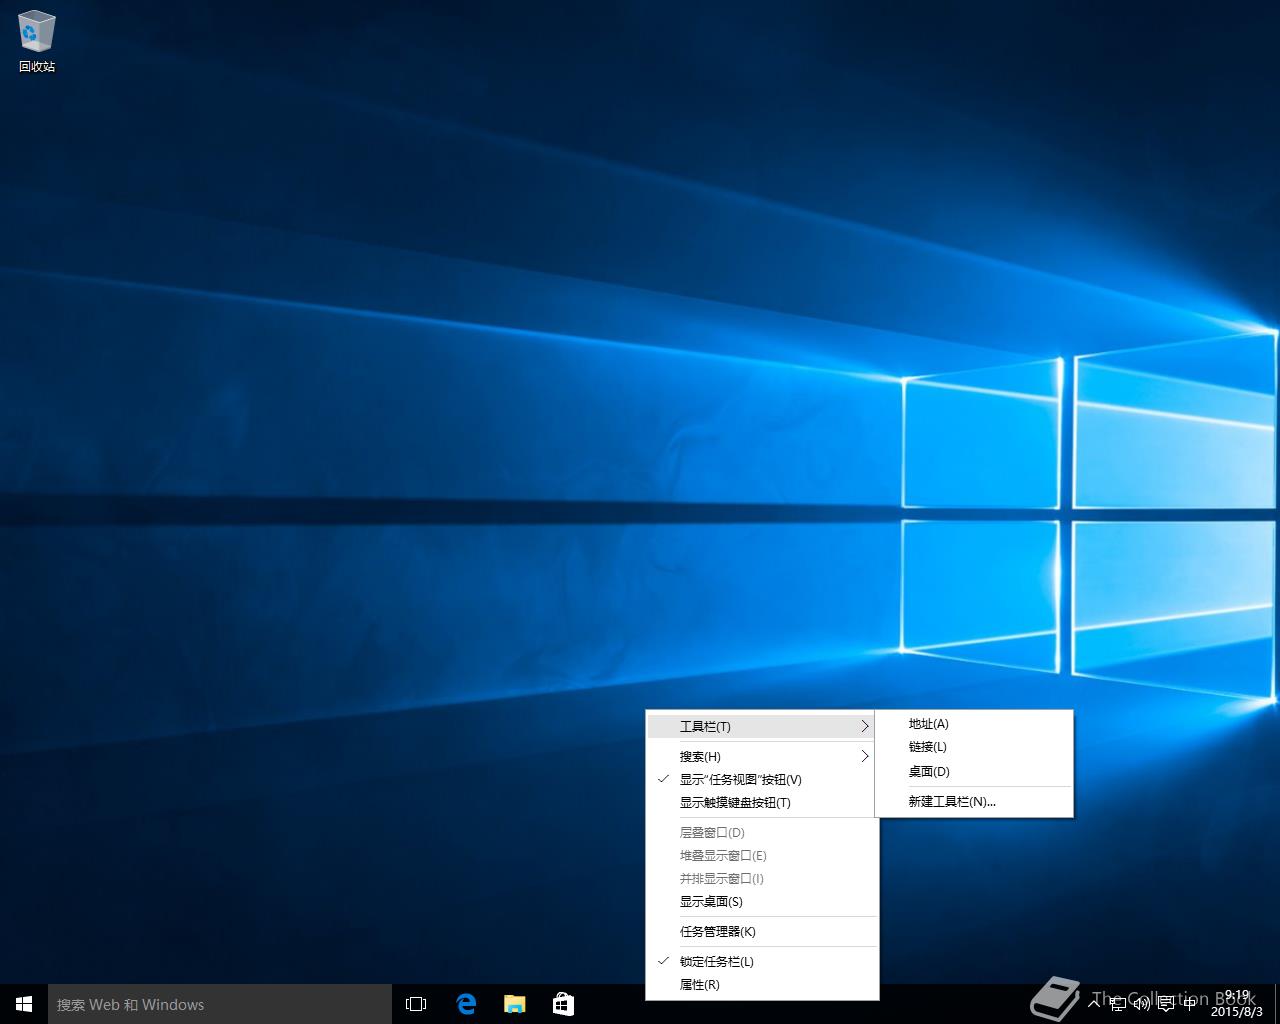Launch Microsoft Edge from the taskbar
Screen dimensions: 1280x1024
(466, 1004)
